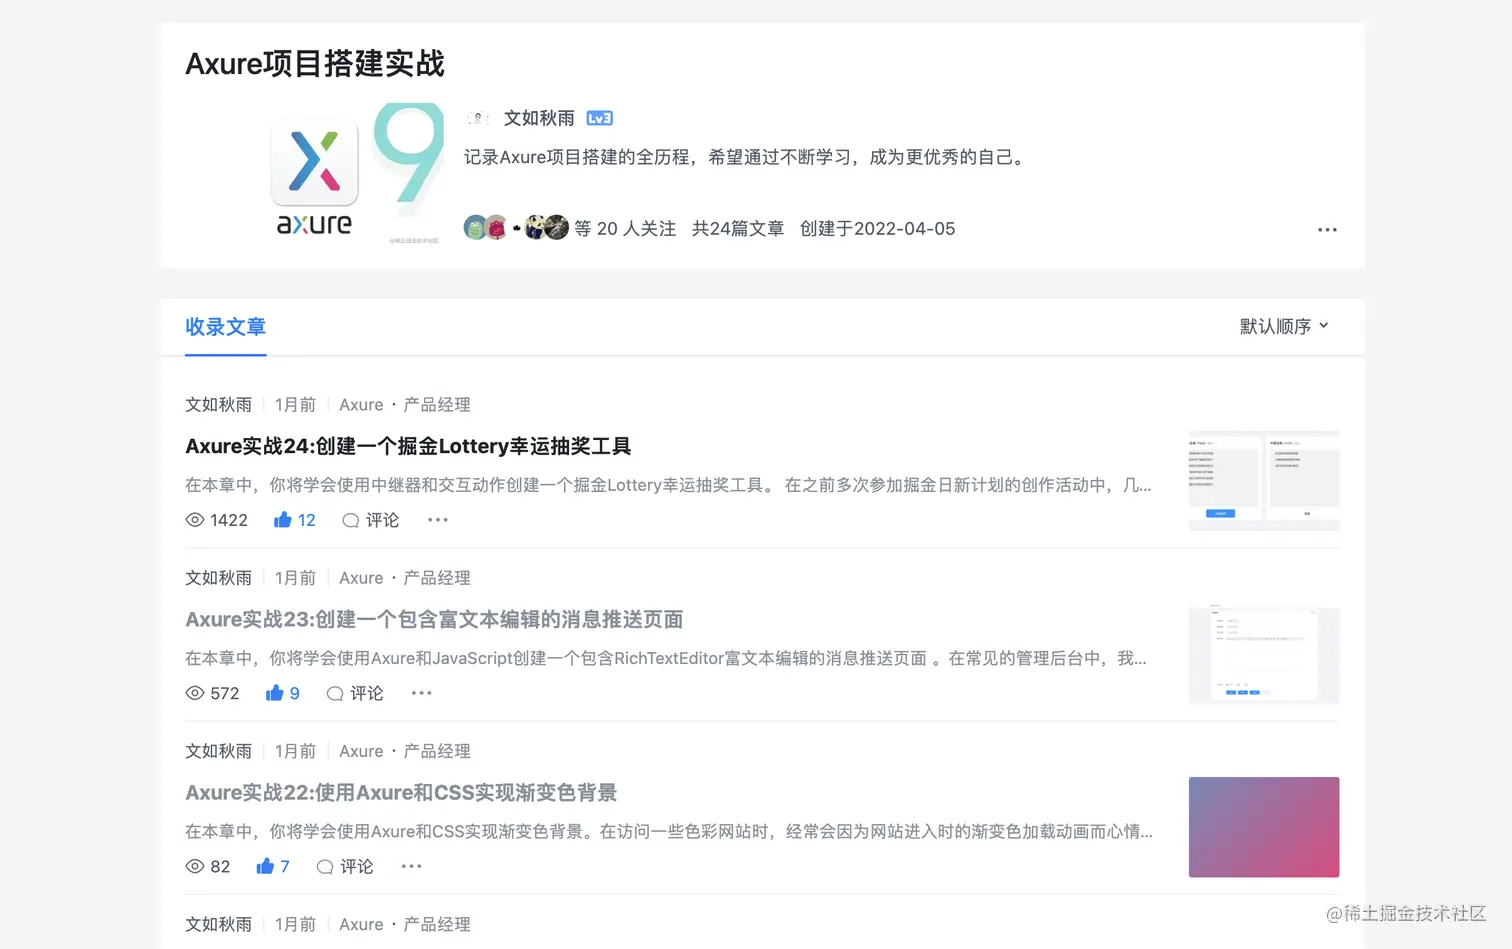Click the column description starting 记录Axure项目搭建

(746, 157)
